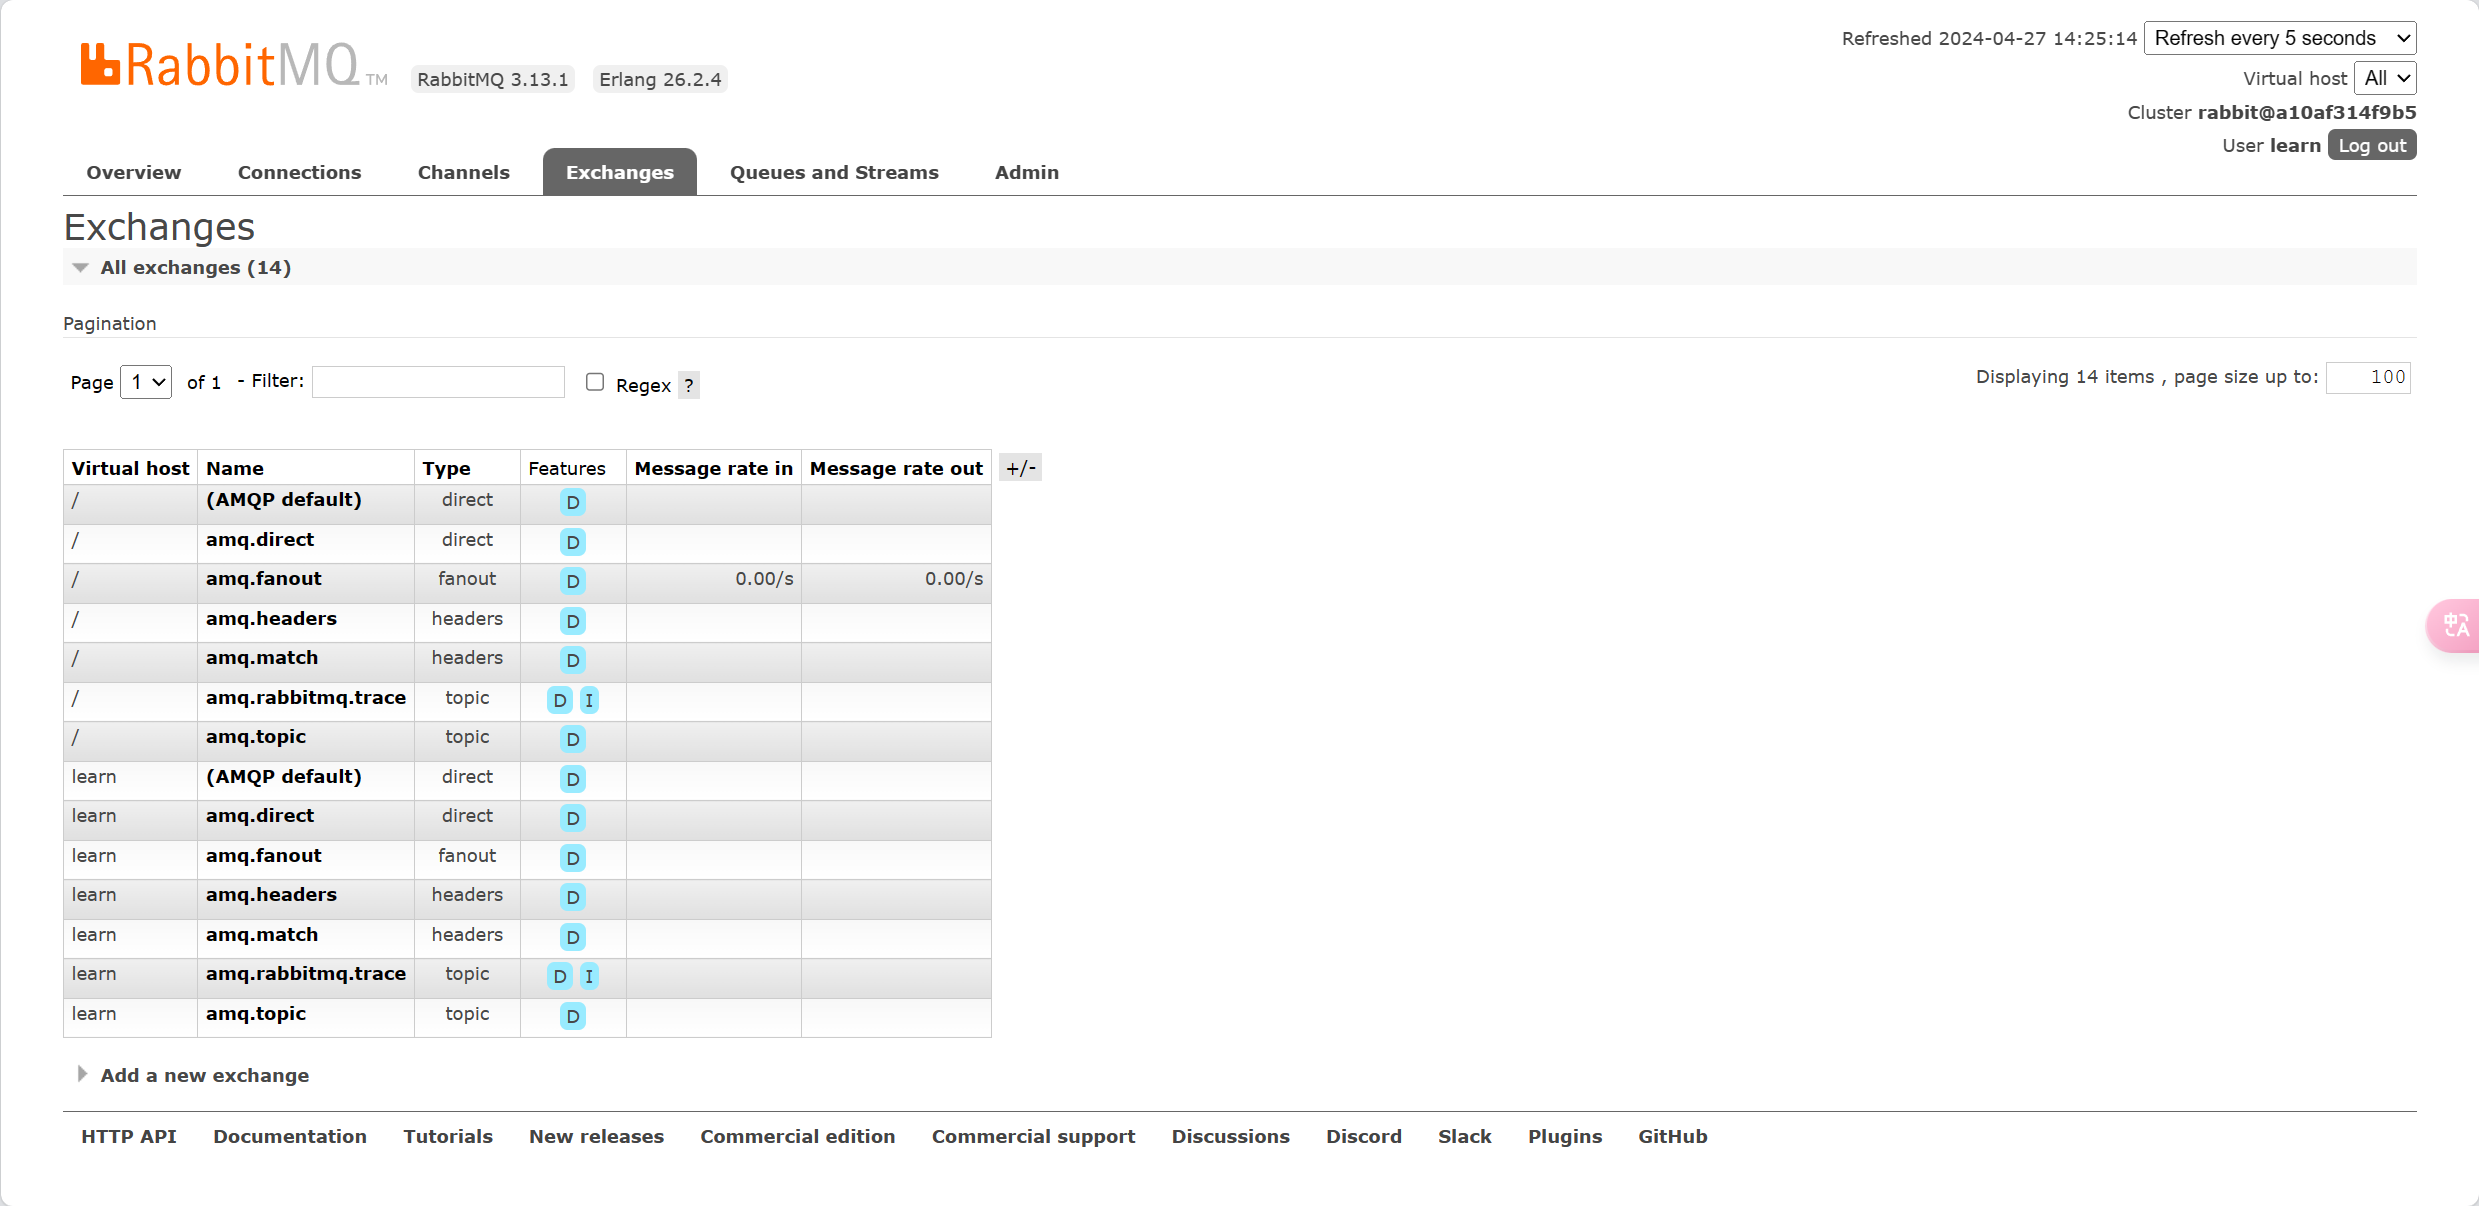Open the refresh interval dropdown
Viewport: 2479px width, 1206px height.
click(2279, 38)
